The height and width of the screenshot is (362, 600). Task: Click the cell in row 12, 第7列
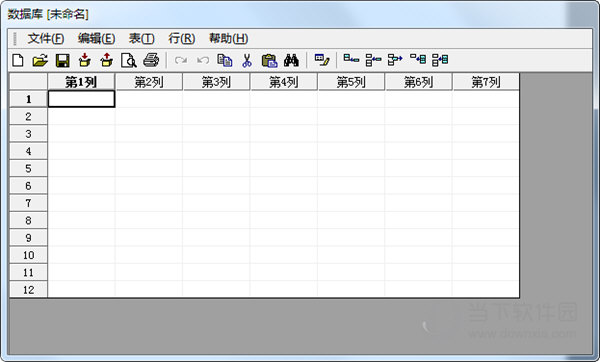coord(486,290)
